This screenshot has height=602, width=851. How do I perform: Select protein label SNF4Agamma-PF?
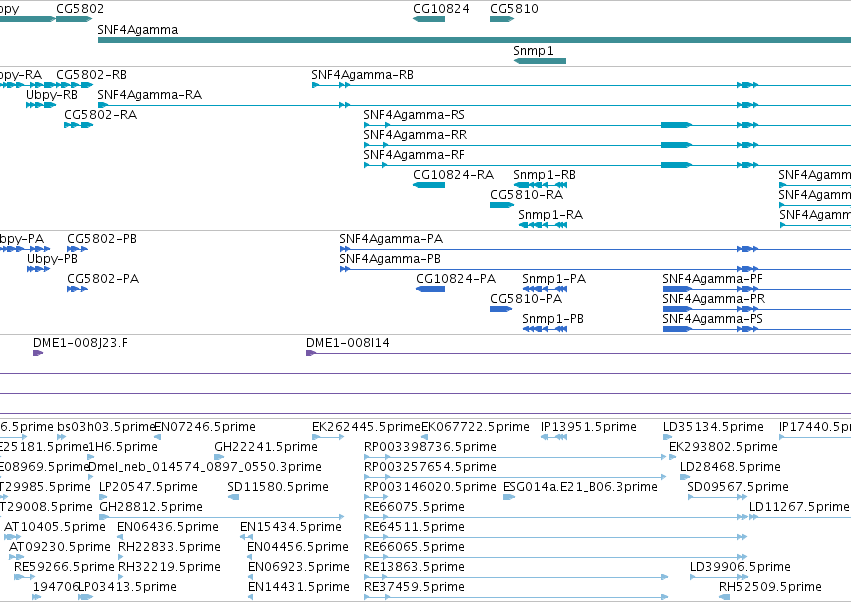click(712, 279)
